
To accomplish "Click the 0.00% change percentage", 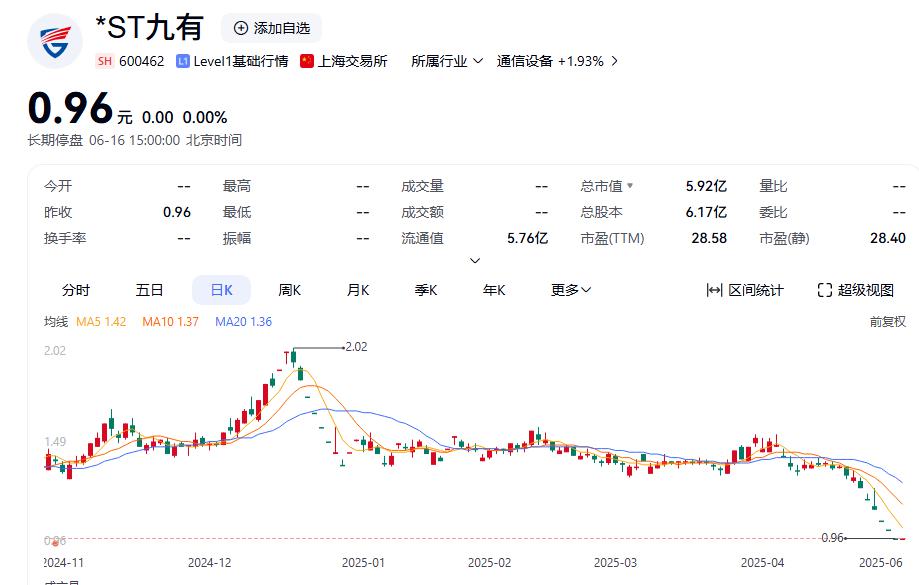I will [x=205, y=117].
